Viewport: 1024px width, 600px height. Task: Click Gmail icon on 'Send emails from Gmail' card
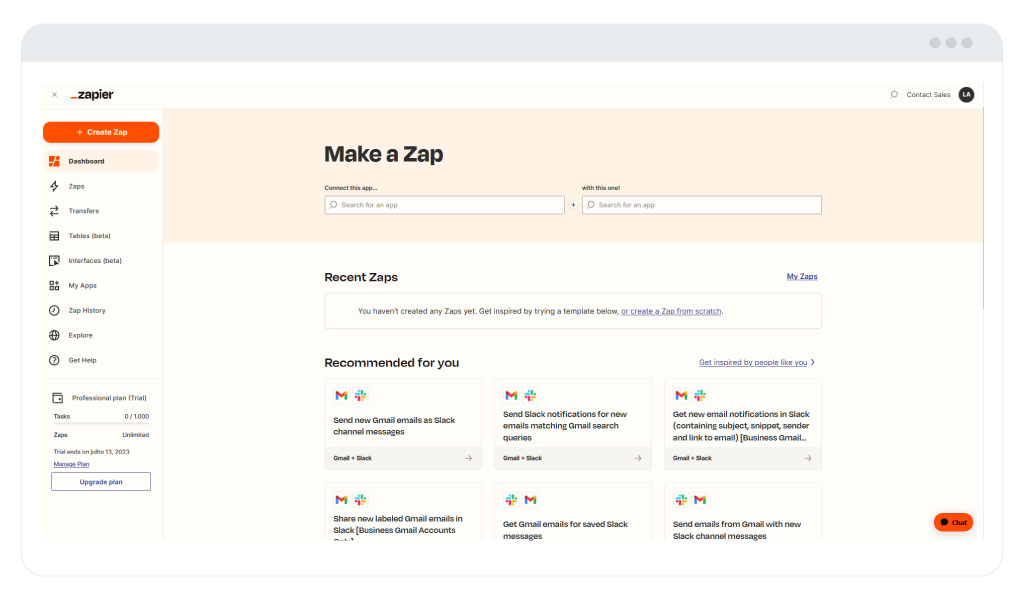click(700, 500)
